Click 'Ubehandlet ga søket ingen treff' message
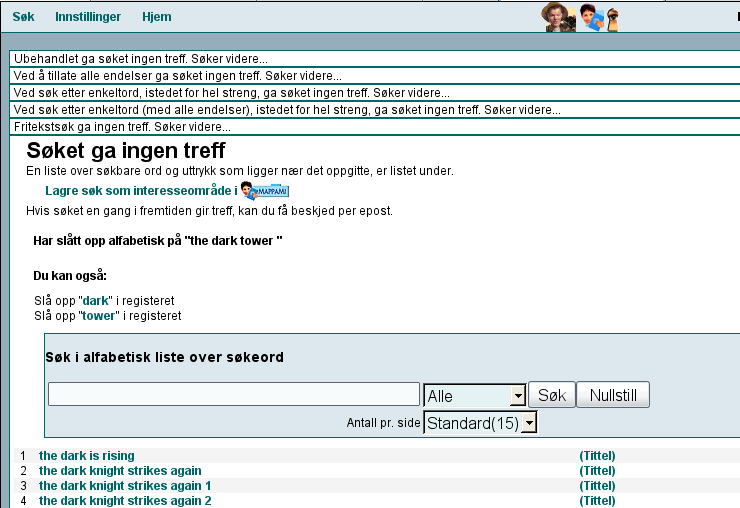 [375, 59]
